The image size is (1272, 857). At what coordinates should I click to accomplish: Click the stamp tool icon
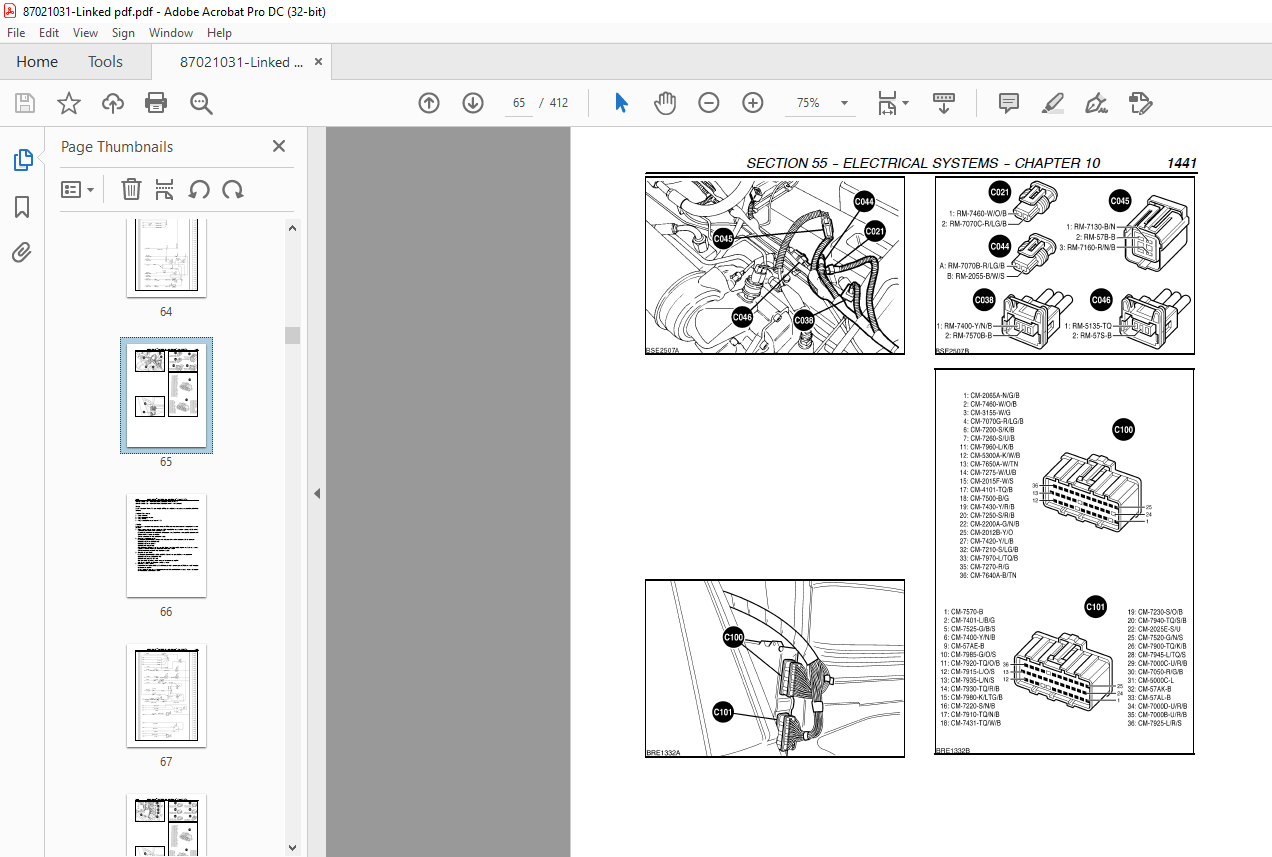tap(1140, 103)
